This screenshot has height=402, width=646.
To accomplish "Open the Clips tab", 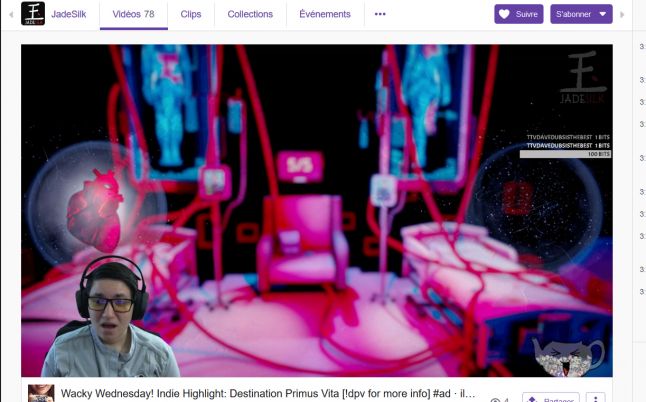I will tap(190, 14).
